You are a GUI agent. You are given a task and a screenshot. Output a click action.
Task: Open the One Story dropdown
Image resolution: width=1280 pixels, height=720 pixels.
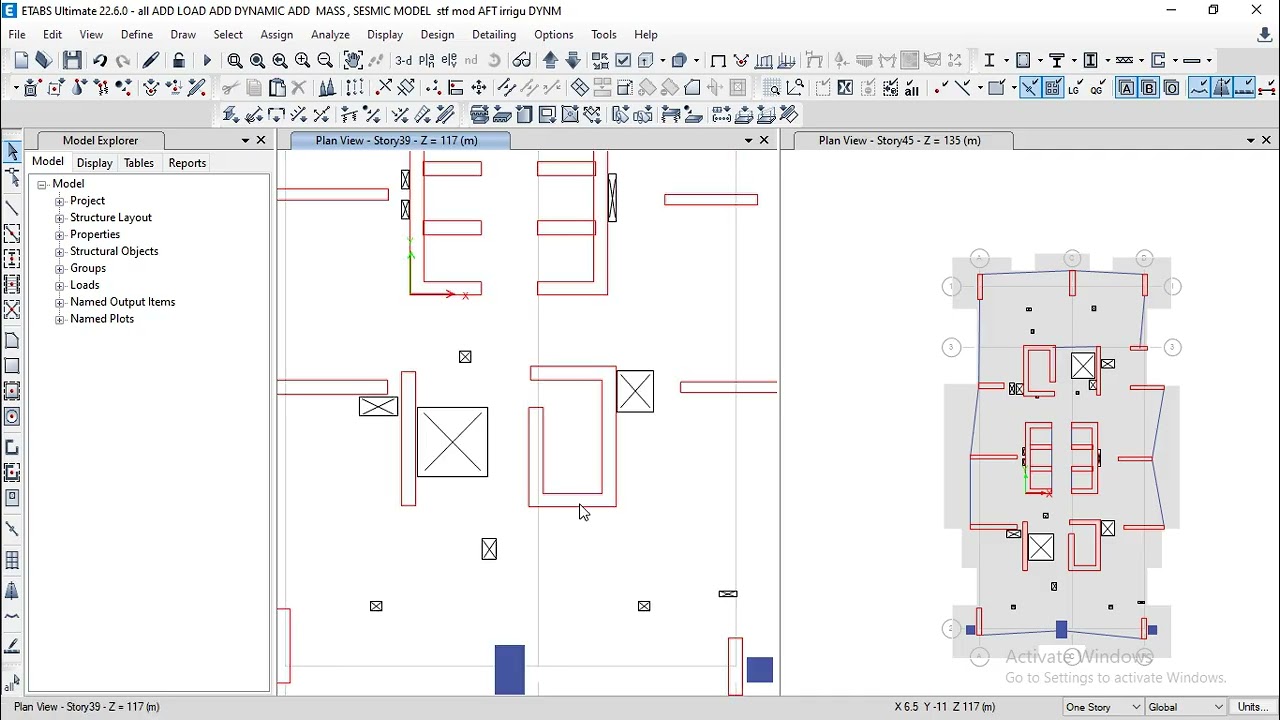click(1103, 707)
